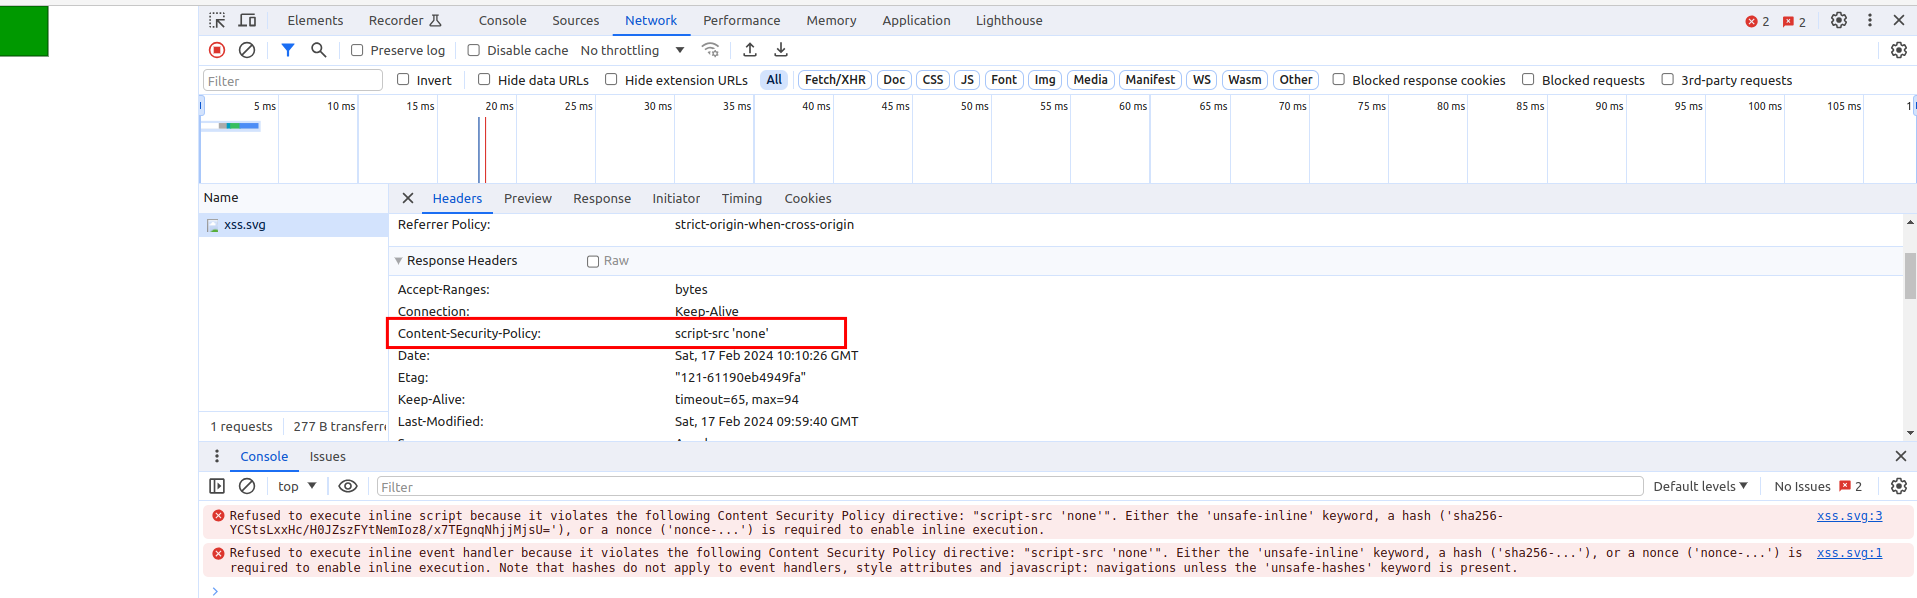Filter requests by Font type
Image resolution: width=1917 pixels, height=598 pixels.
point(1004,80)
